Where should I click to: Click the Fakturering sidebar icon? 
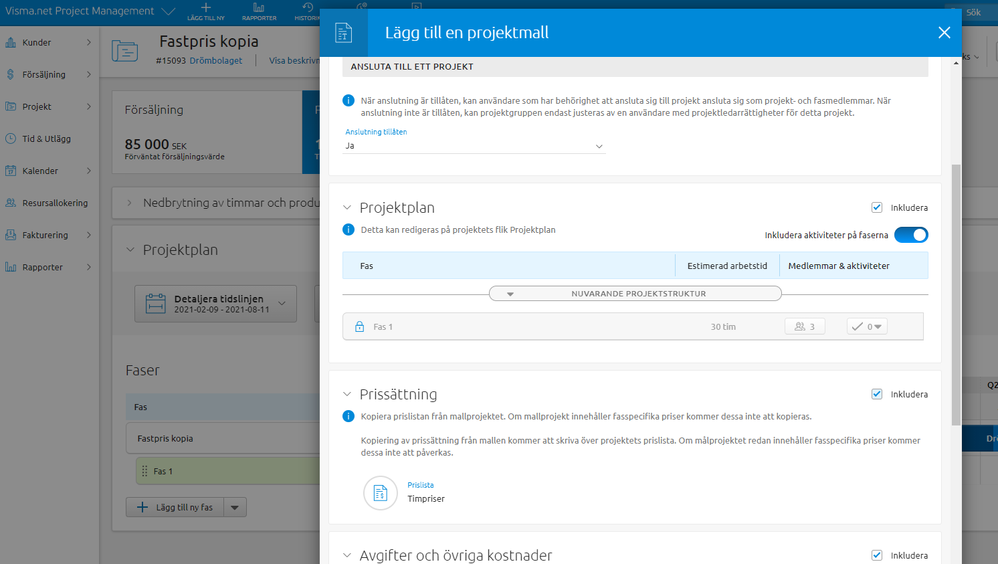click(x=10, y=235)
